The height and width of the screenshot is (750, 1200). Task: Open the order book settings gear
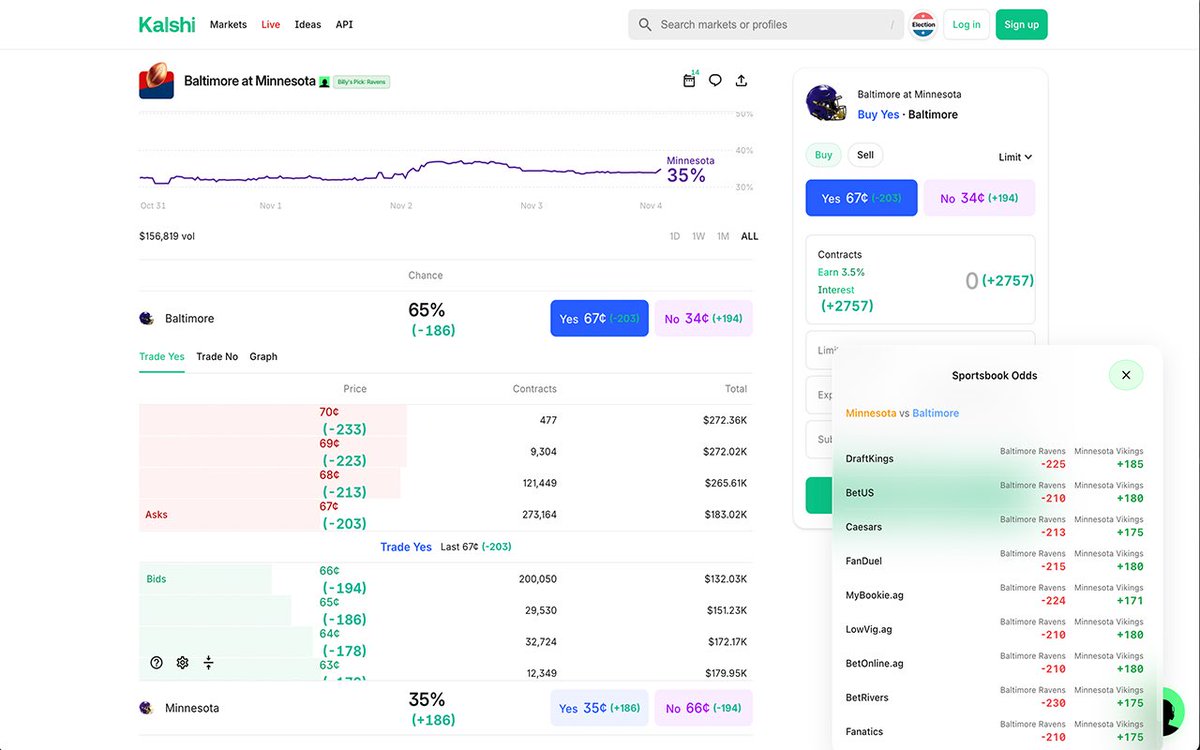[182, 662]
